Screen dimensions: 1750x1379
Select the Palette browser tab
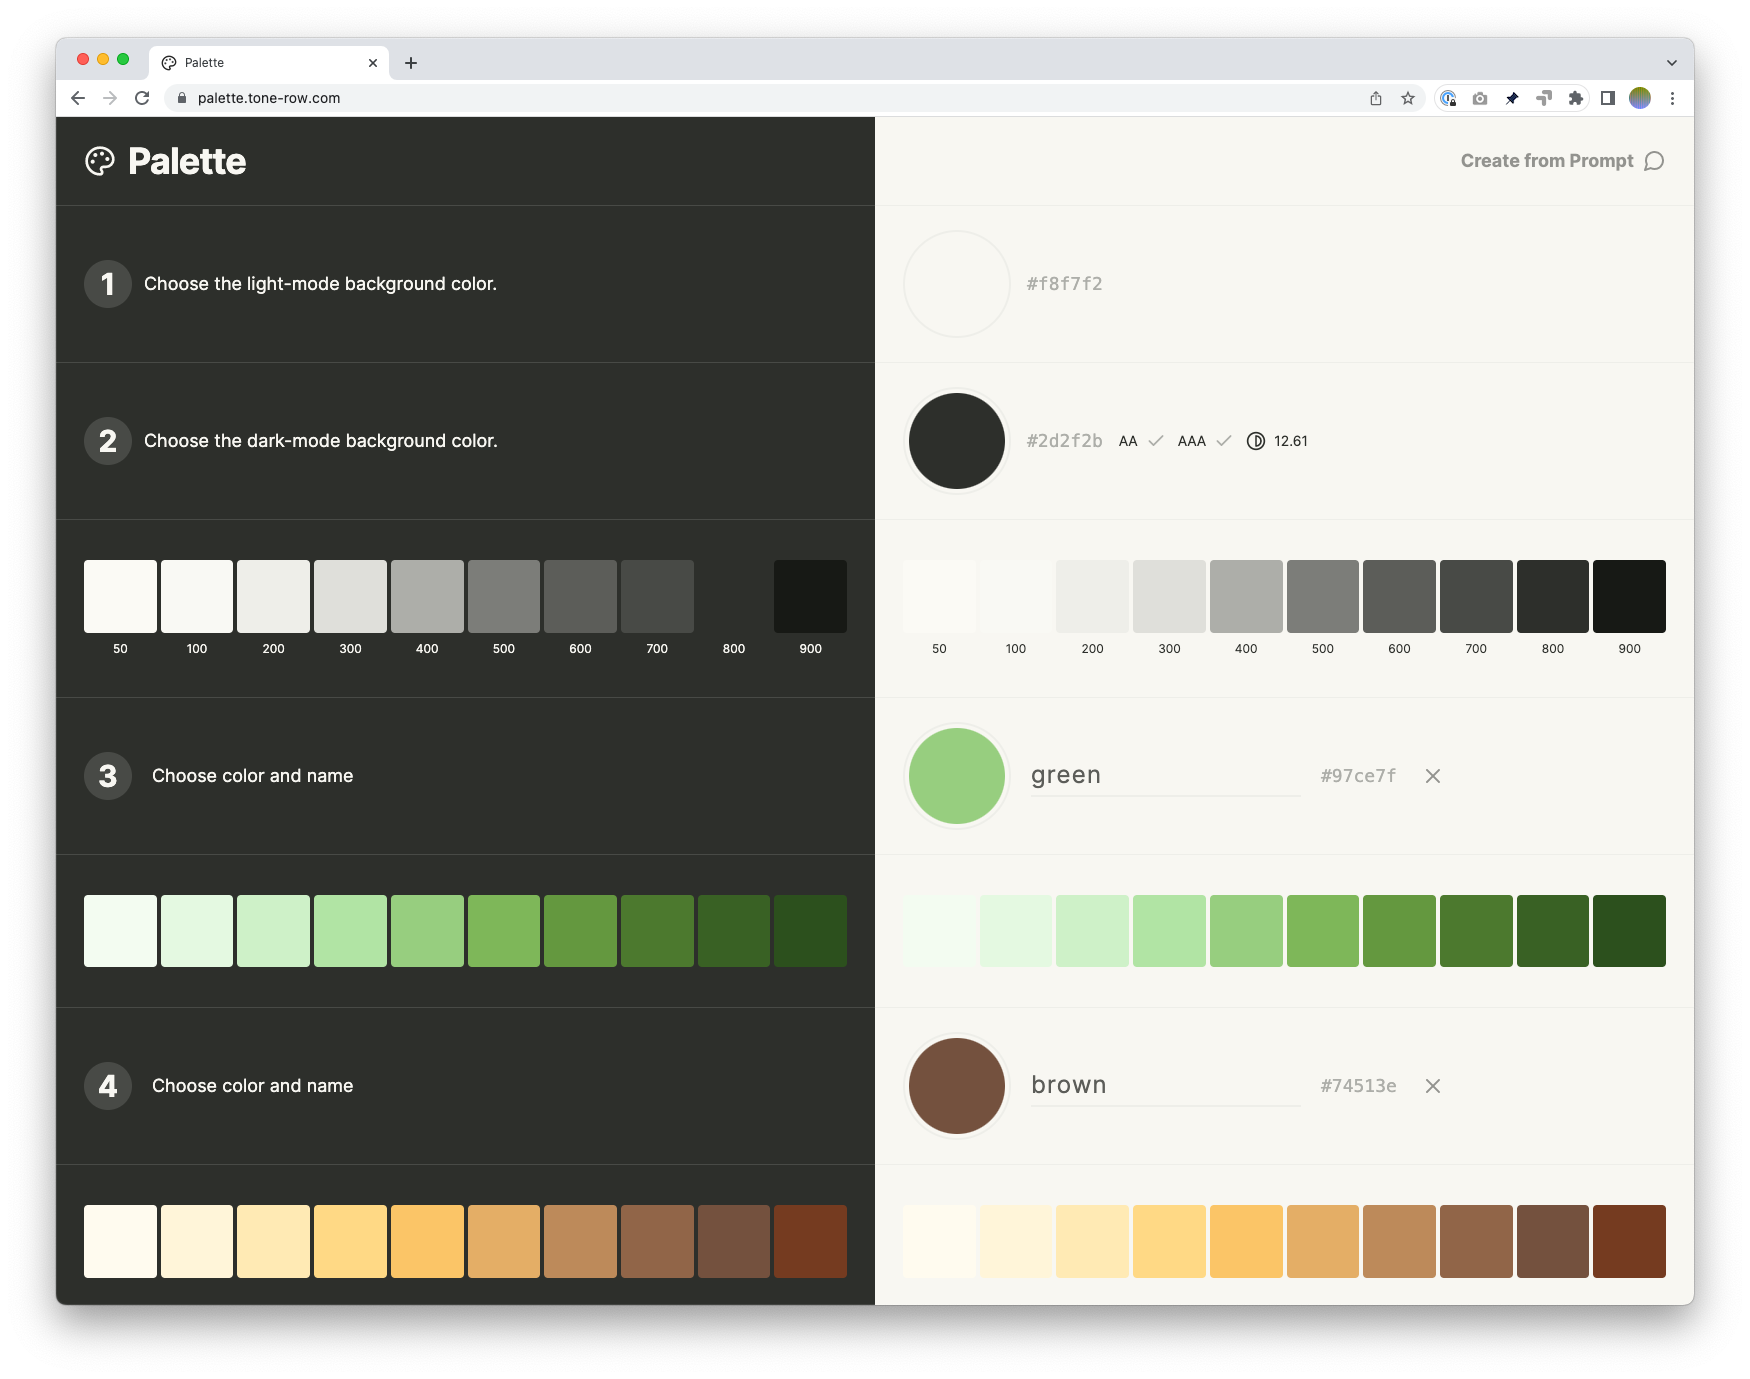click(268, 62)
